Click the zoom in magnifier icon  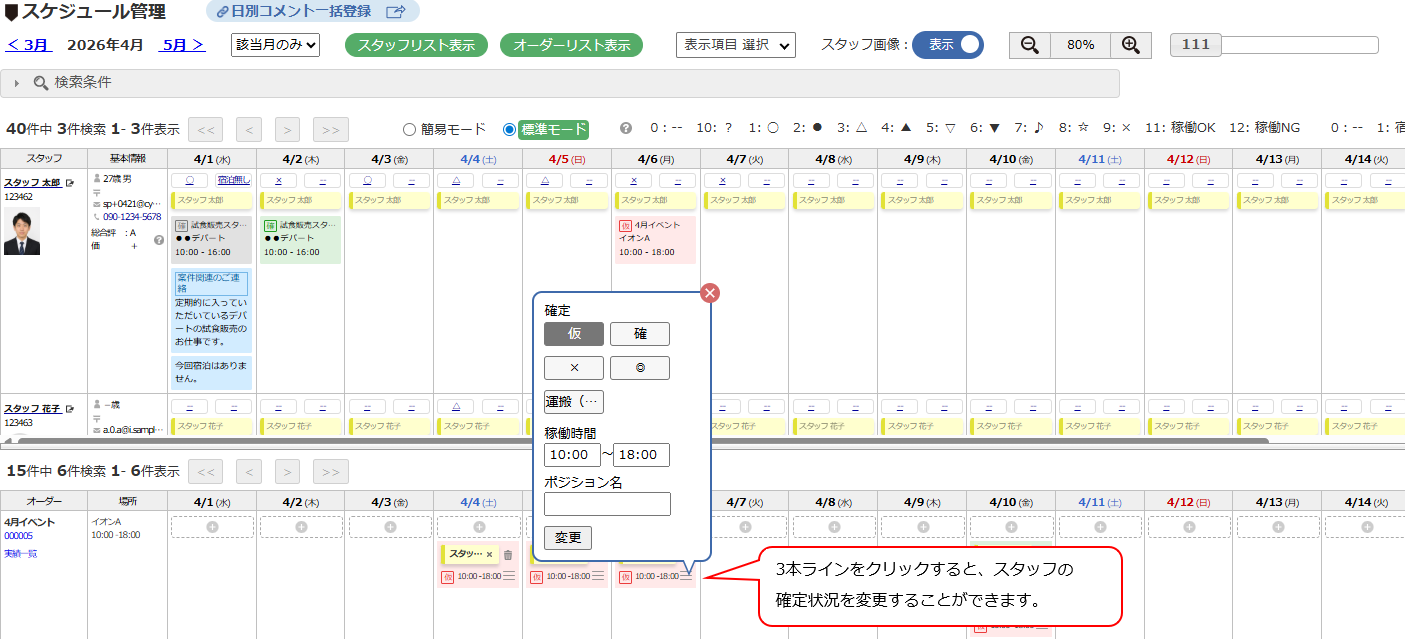(x=1131, y=45)
